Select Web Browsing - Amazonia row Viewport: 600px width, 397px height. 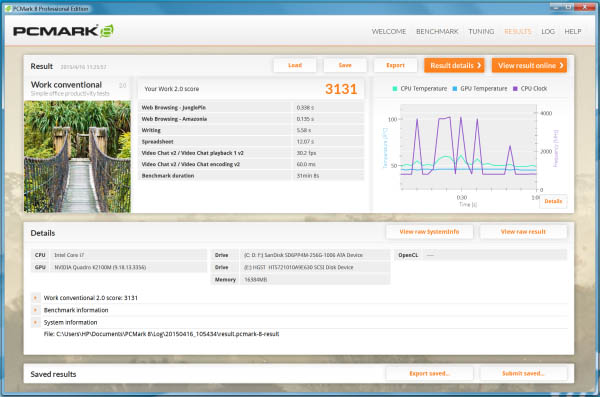[251, 119]
